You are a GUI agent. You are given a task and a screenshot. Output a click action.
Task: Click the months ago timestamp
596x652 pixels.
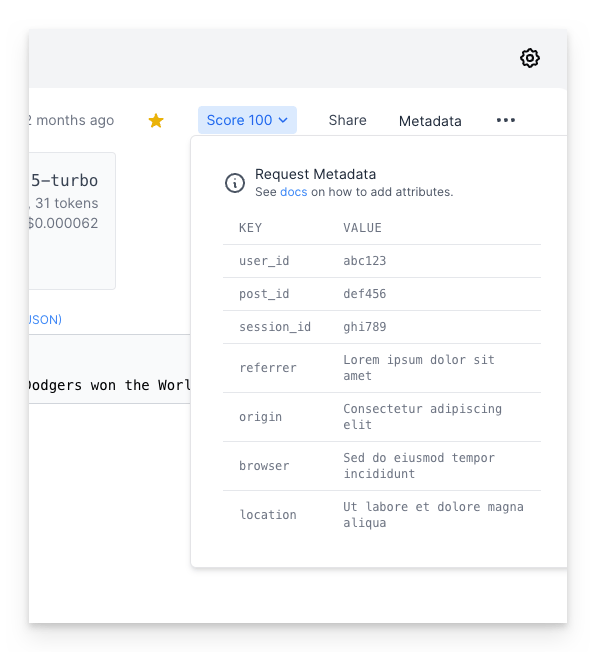(x=71, y=120)
